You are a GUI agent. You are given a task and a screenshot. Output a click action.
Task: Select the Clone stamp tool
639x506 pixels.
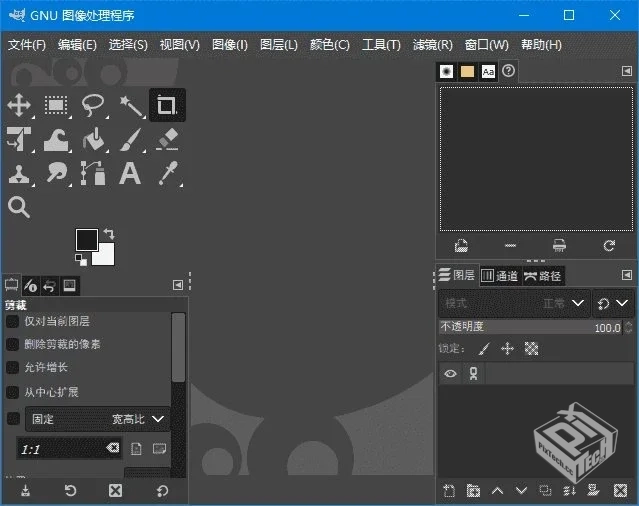click(18, 174)
